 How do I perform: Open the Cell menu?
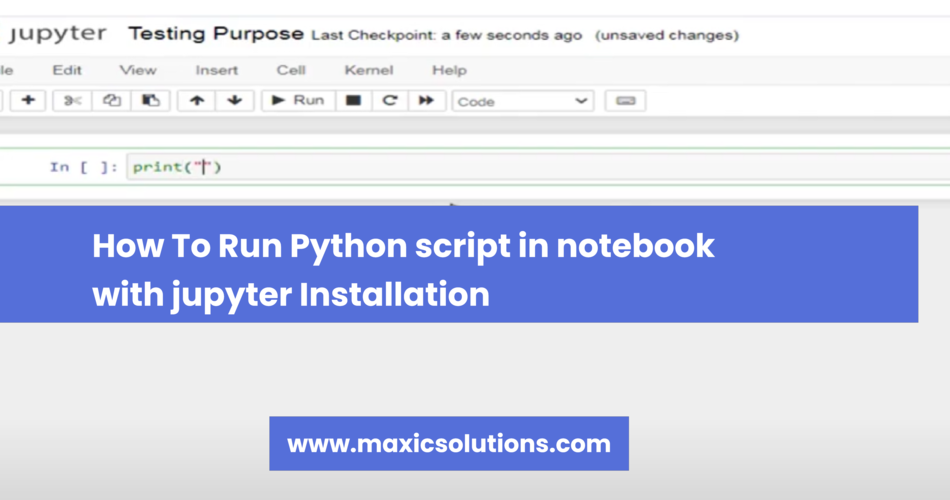click(291, 70)
